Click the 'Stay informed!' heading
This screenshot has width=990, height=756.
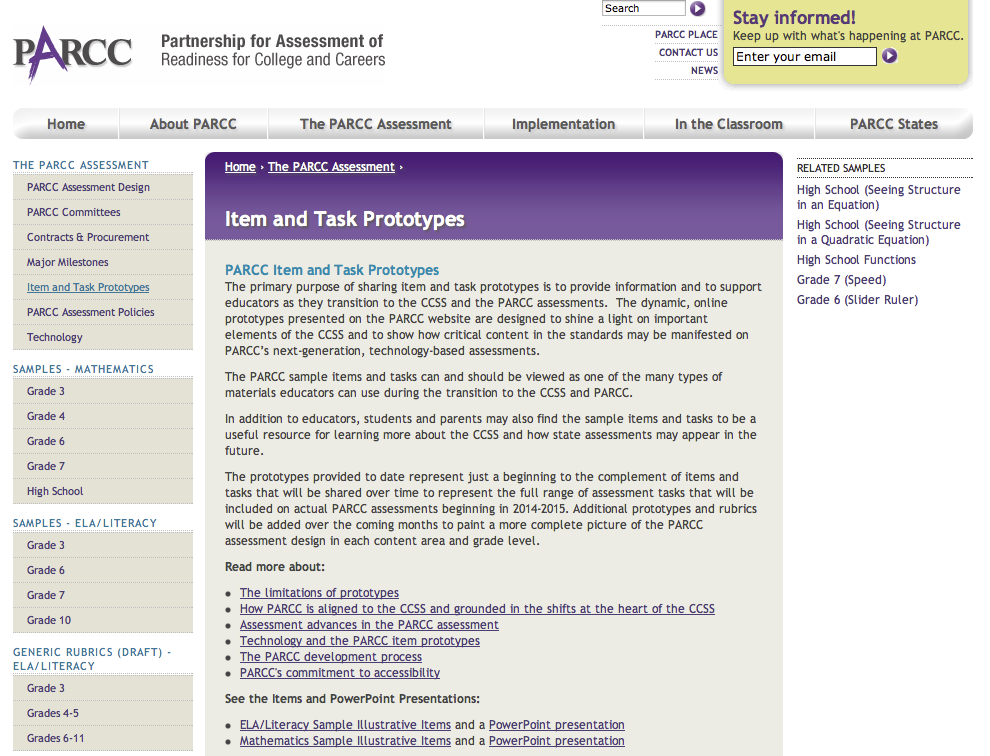pyautogui.click(x=794, y=17)
